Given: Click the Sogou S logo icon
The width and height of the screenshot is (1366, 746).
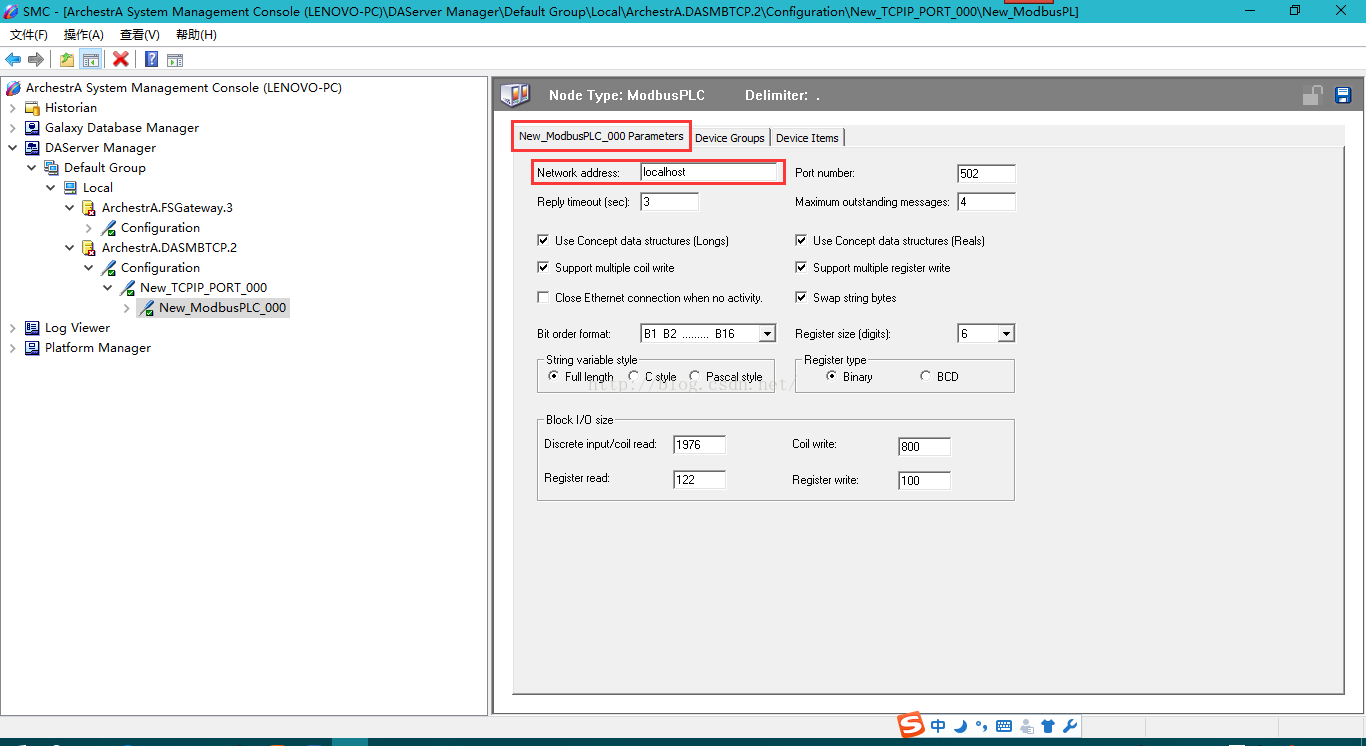Looking at the screenshot, I should coord(911,726).
